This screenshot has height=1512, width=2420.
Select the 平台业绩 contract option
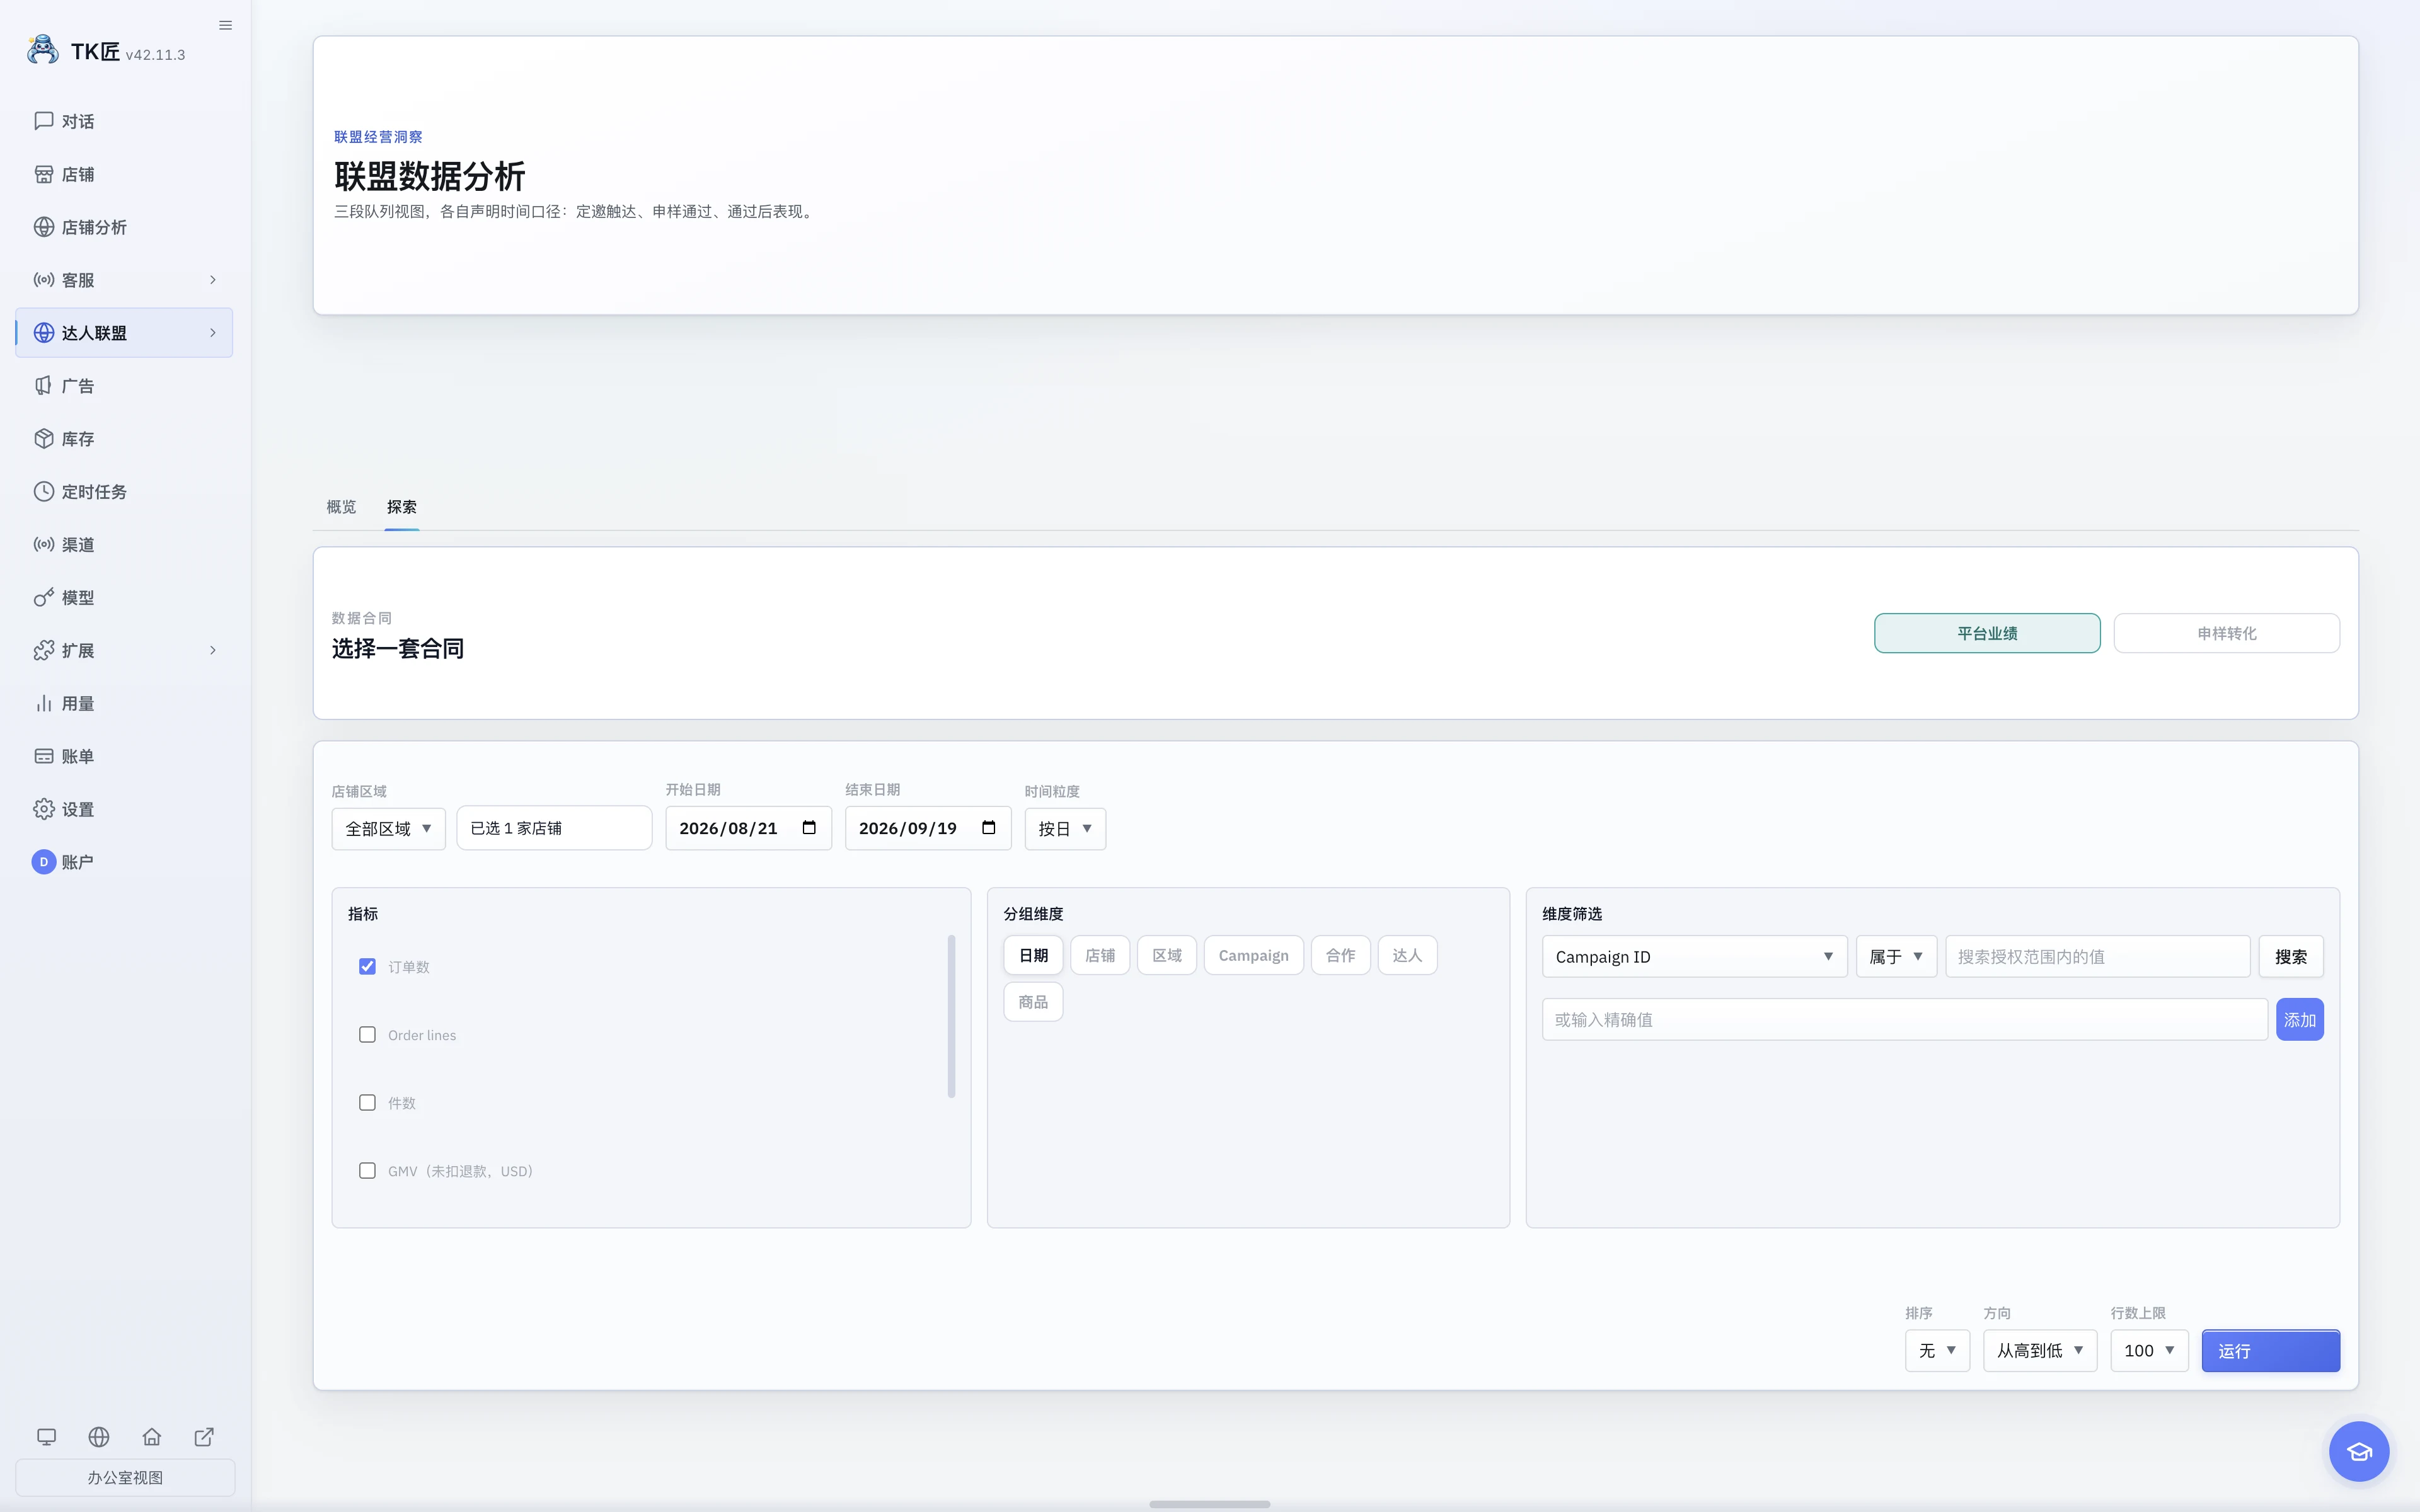pyautogui.click(x=1987, y=633)
